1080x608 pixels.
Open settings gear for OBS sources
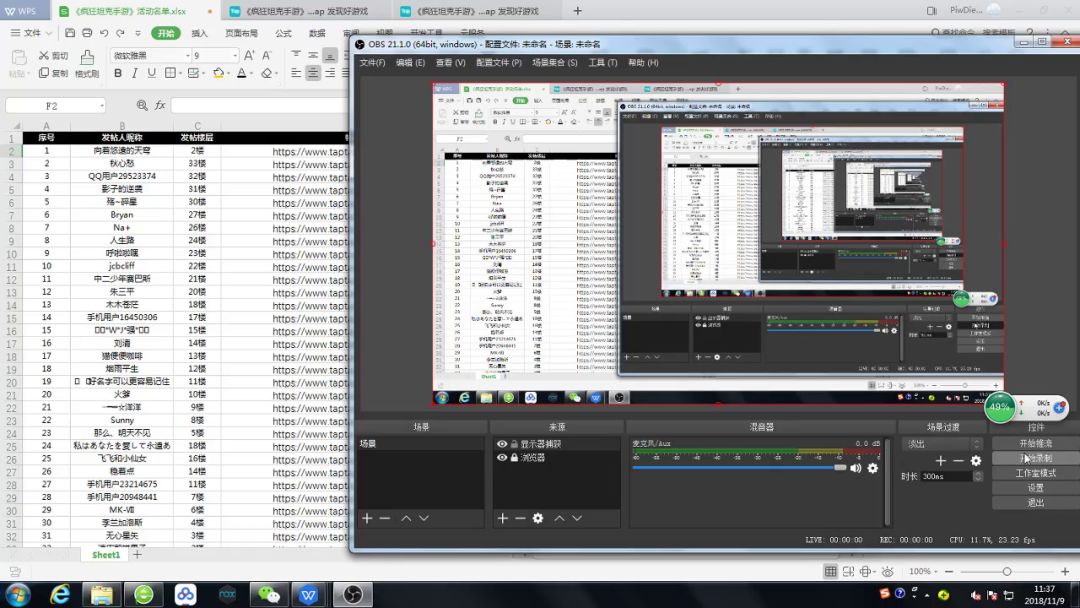538,518
